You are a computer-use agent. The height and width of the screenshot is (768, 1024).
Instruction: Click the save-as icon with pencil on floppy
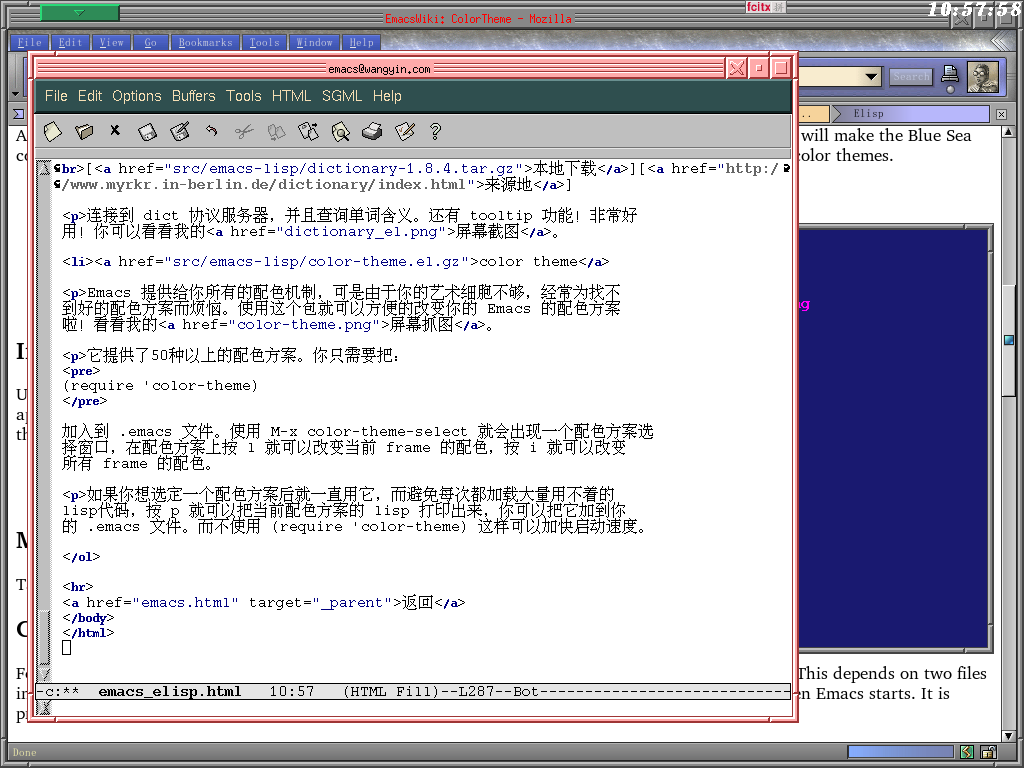click(180, 131)
